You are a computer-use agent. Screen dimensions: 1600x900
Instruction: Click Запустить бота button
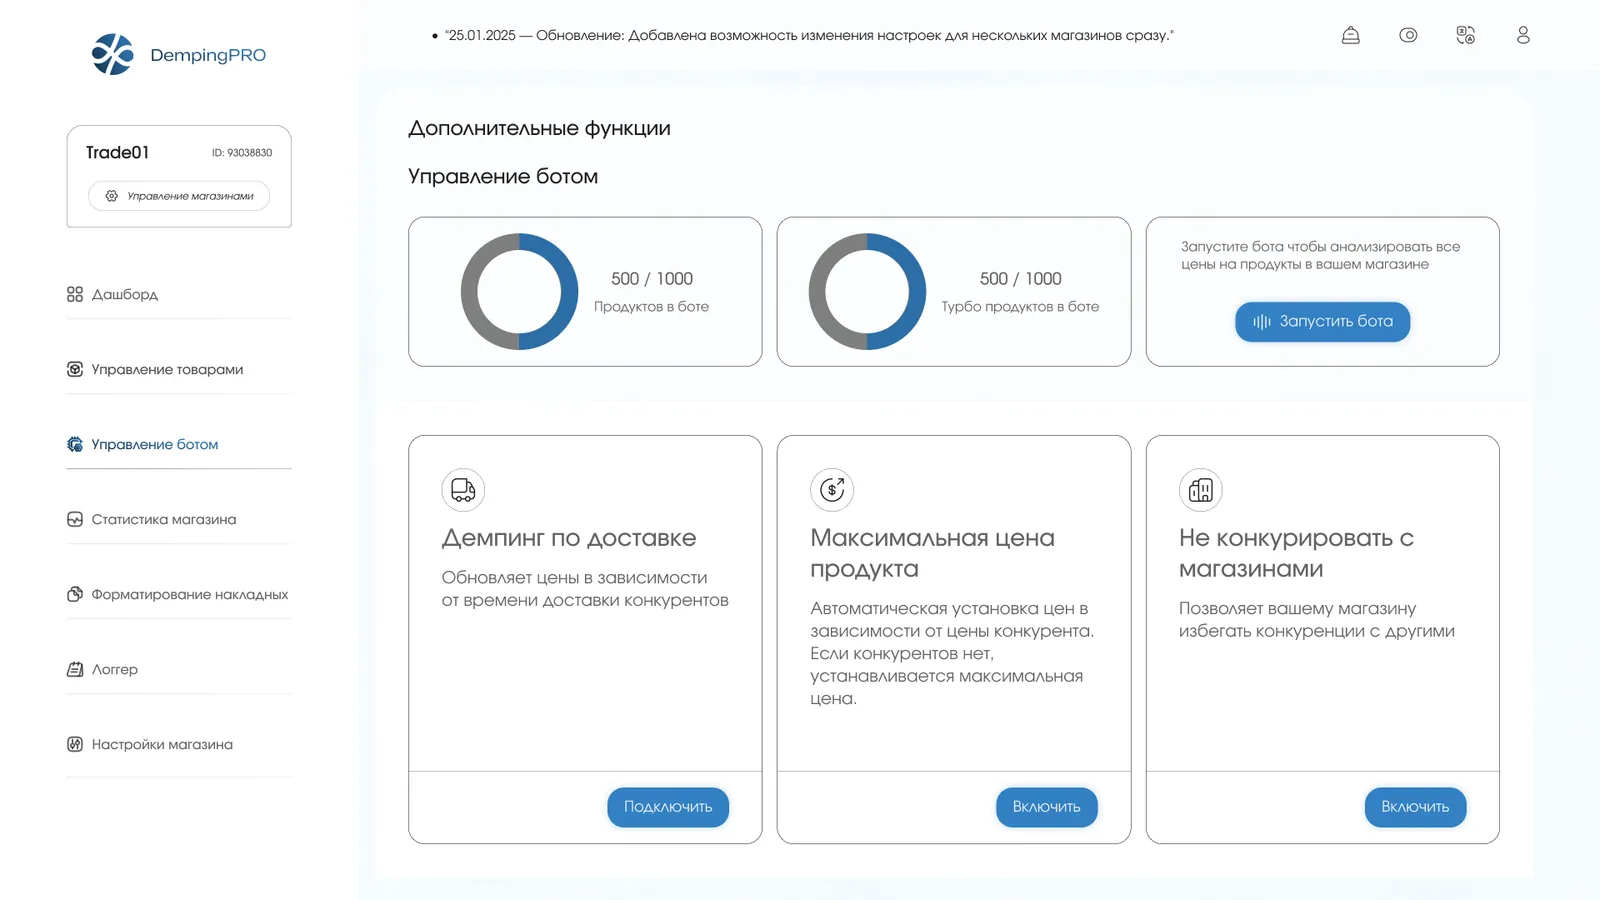pyautogui.click(x=1322, y=321)
